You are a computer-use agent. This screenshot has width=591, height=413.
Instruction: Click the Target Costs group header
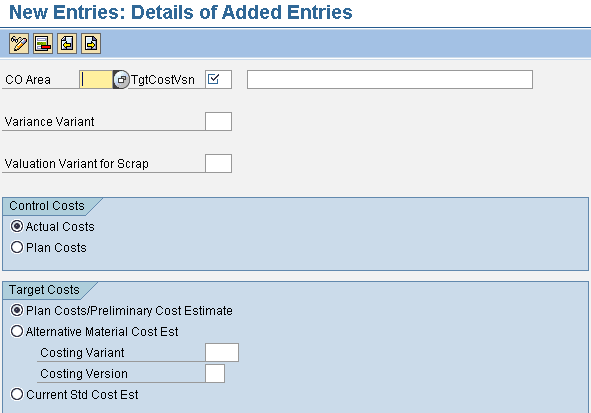(44, 290)
